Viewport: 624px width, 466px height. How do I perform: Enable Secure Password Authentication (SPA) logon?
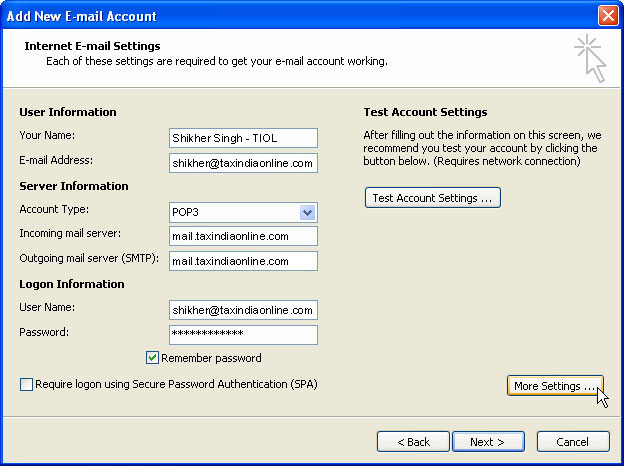26,384
